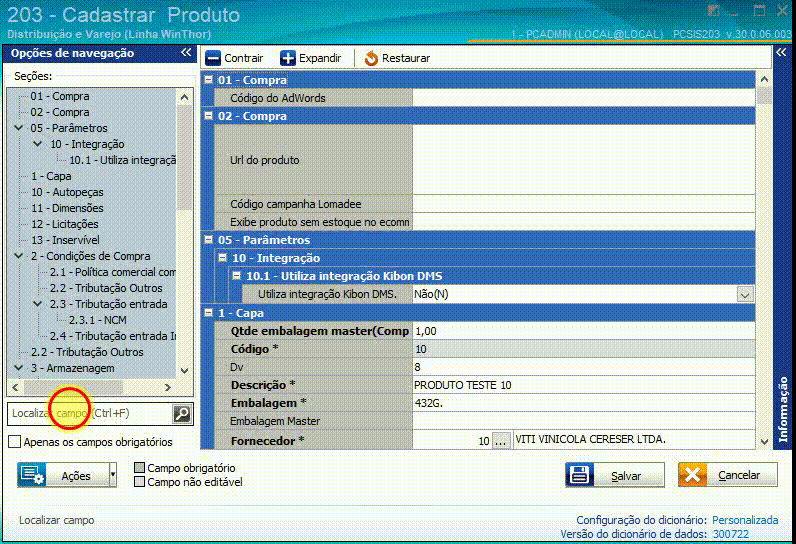
Task: Select 11 - Dimensões tree item
Action: pos(67,208)
